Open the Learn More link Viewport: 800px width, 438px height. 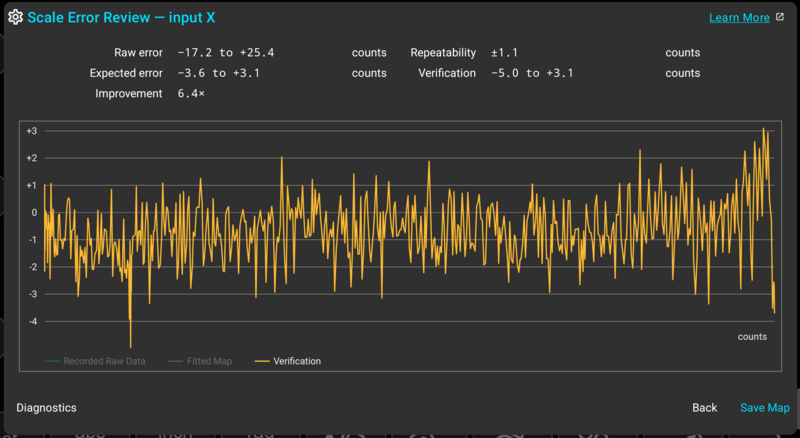pos(739,17)
